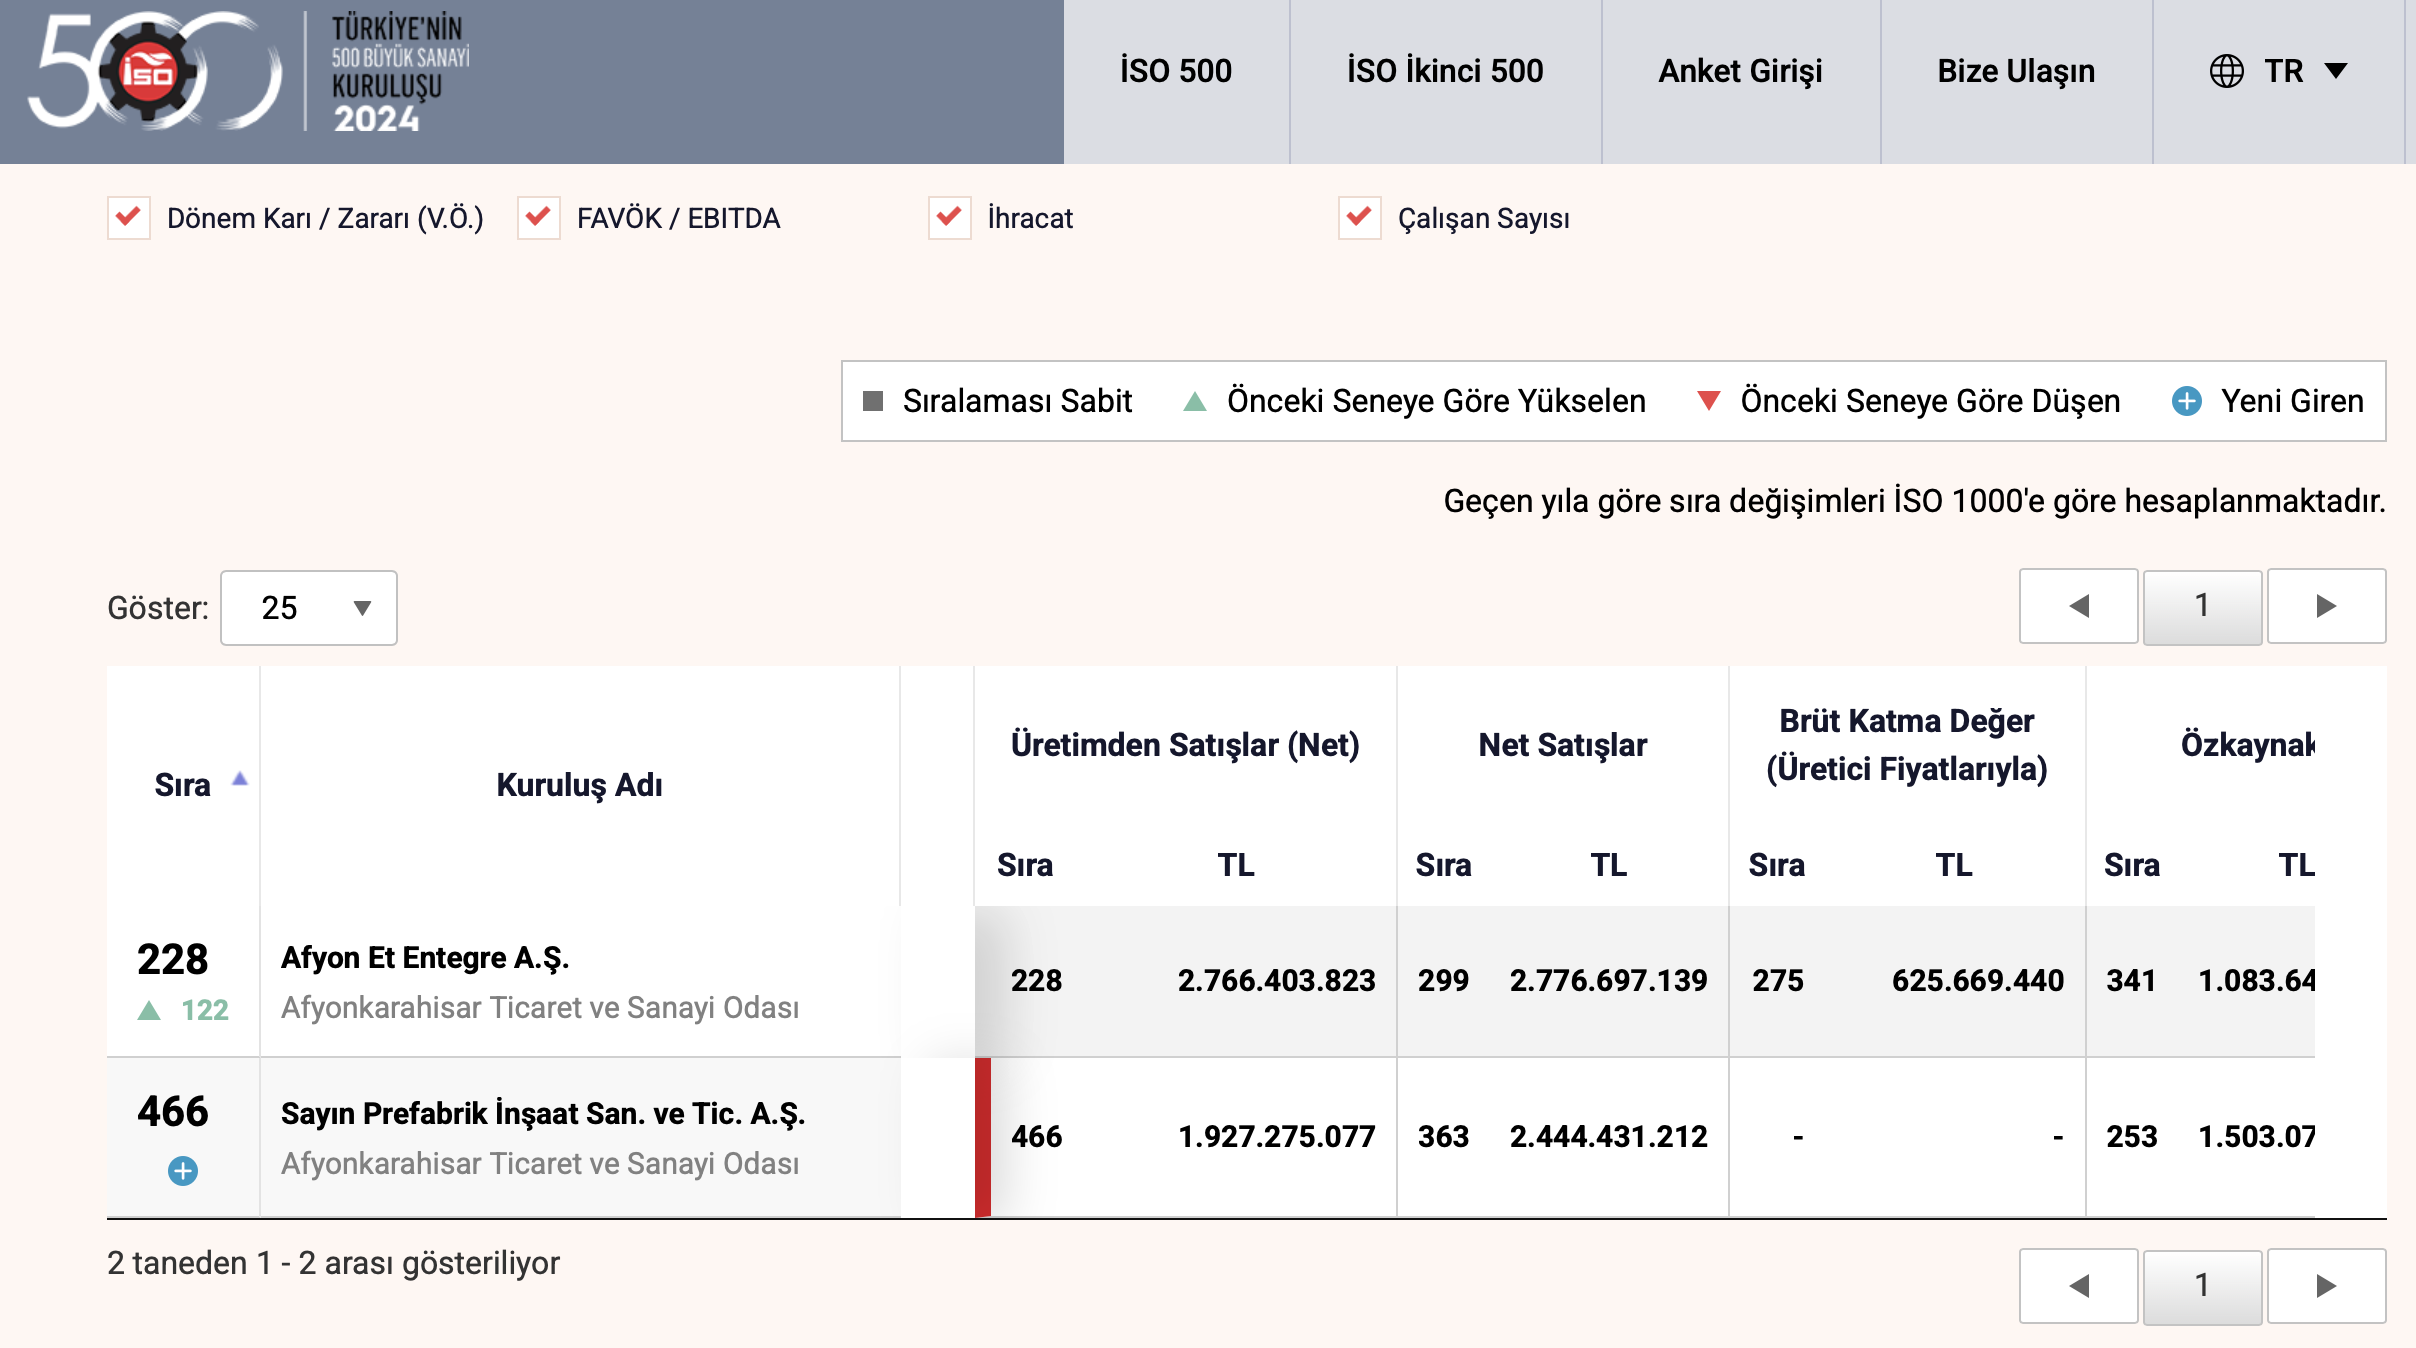The image size is (2416, 1348).
Task: Click the red bar beside row 466
Action: (x=983, y=1137)
